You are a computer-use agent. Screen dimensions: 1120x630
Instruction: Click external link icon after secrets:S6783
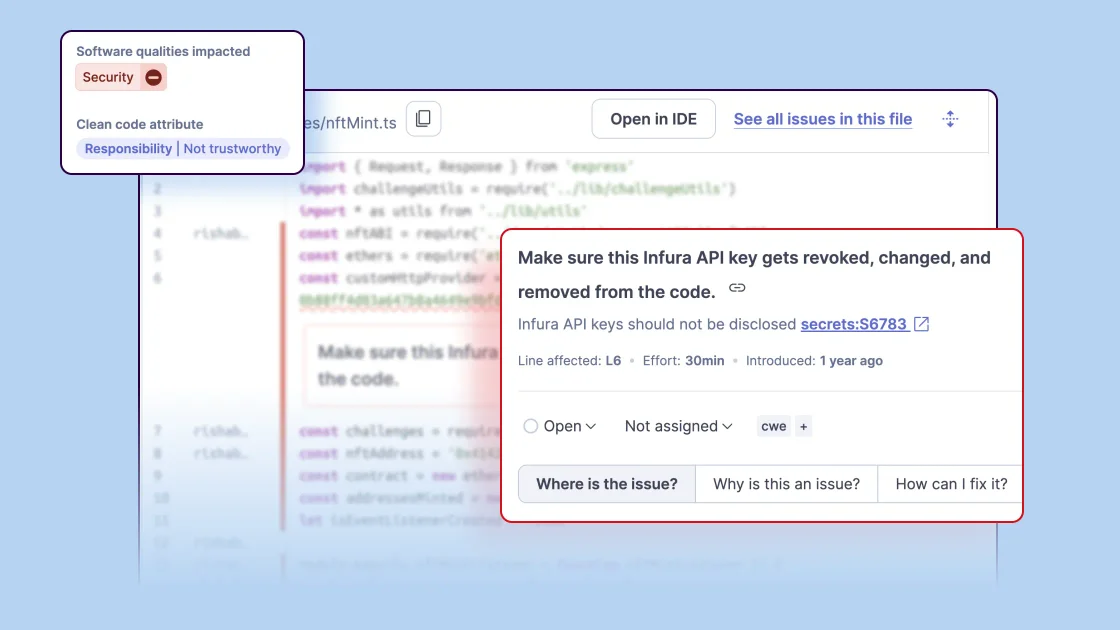coord(922,324)
